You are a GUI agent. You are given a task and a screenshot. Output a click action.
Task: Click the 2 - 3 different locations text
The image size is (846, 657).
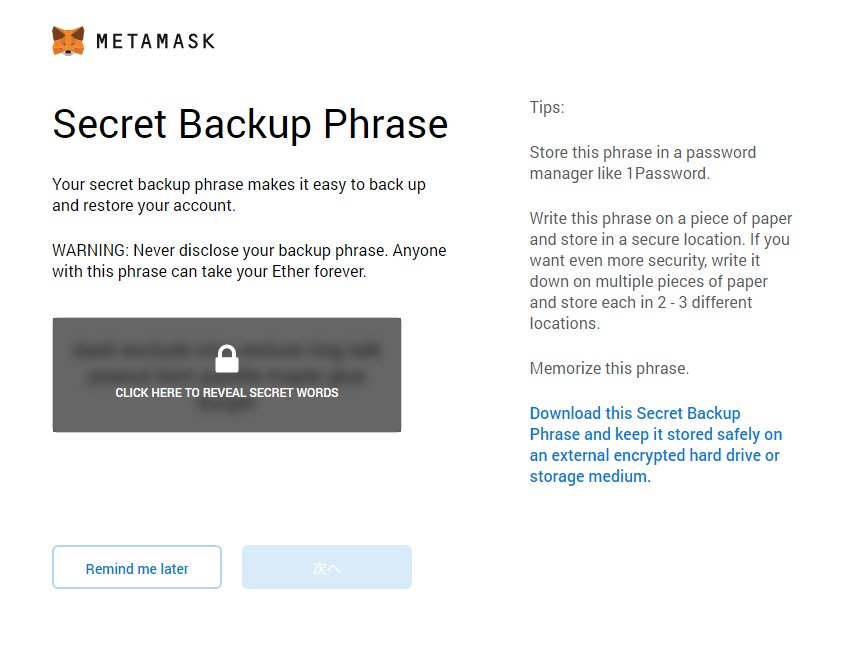[660, 302]
